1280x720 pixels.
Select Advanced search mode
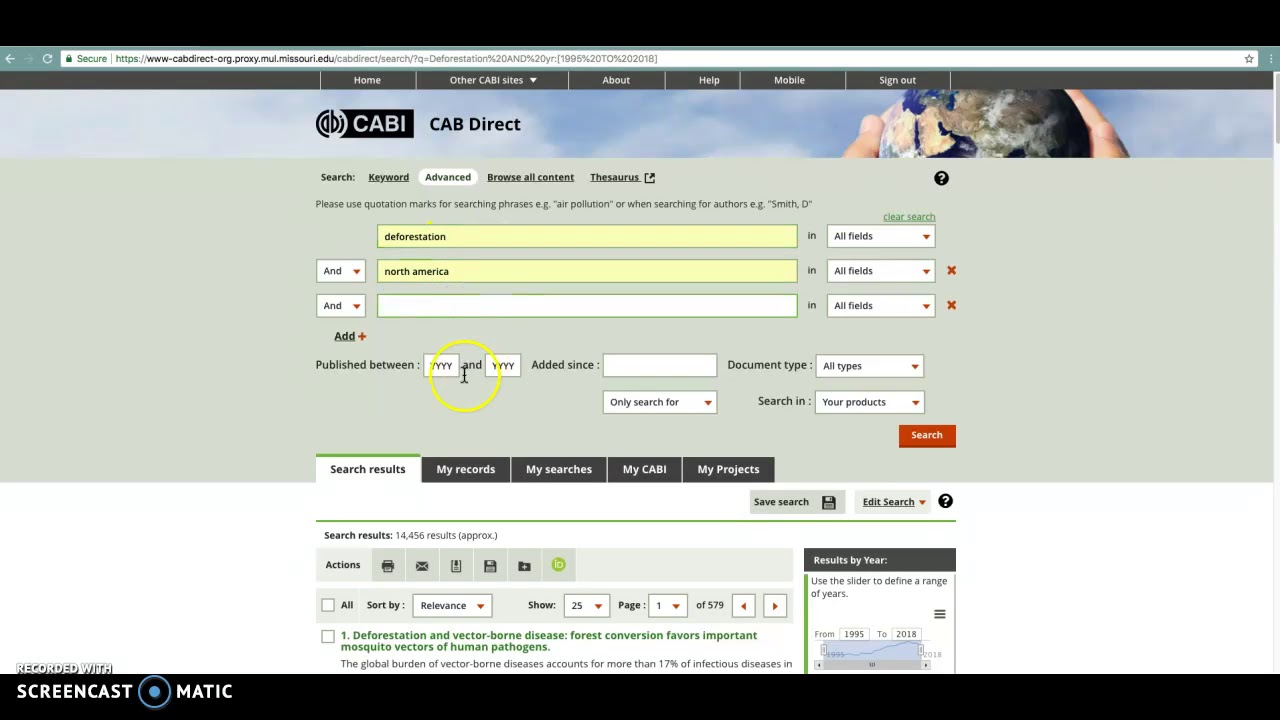[448, 177]
